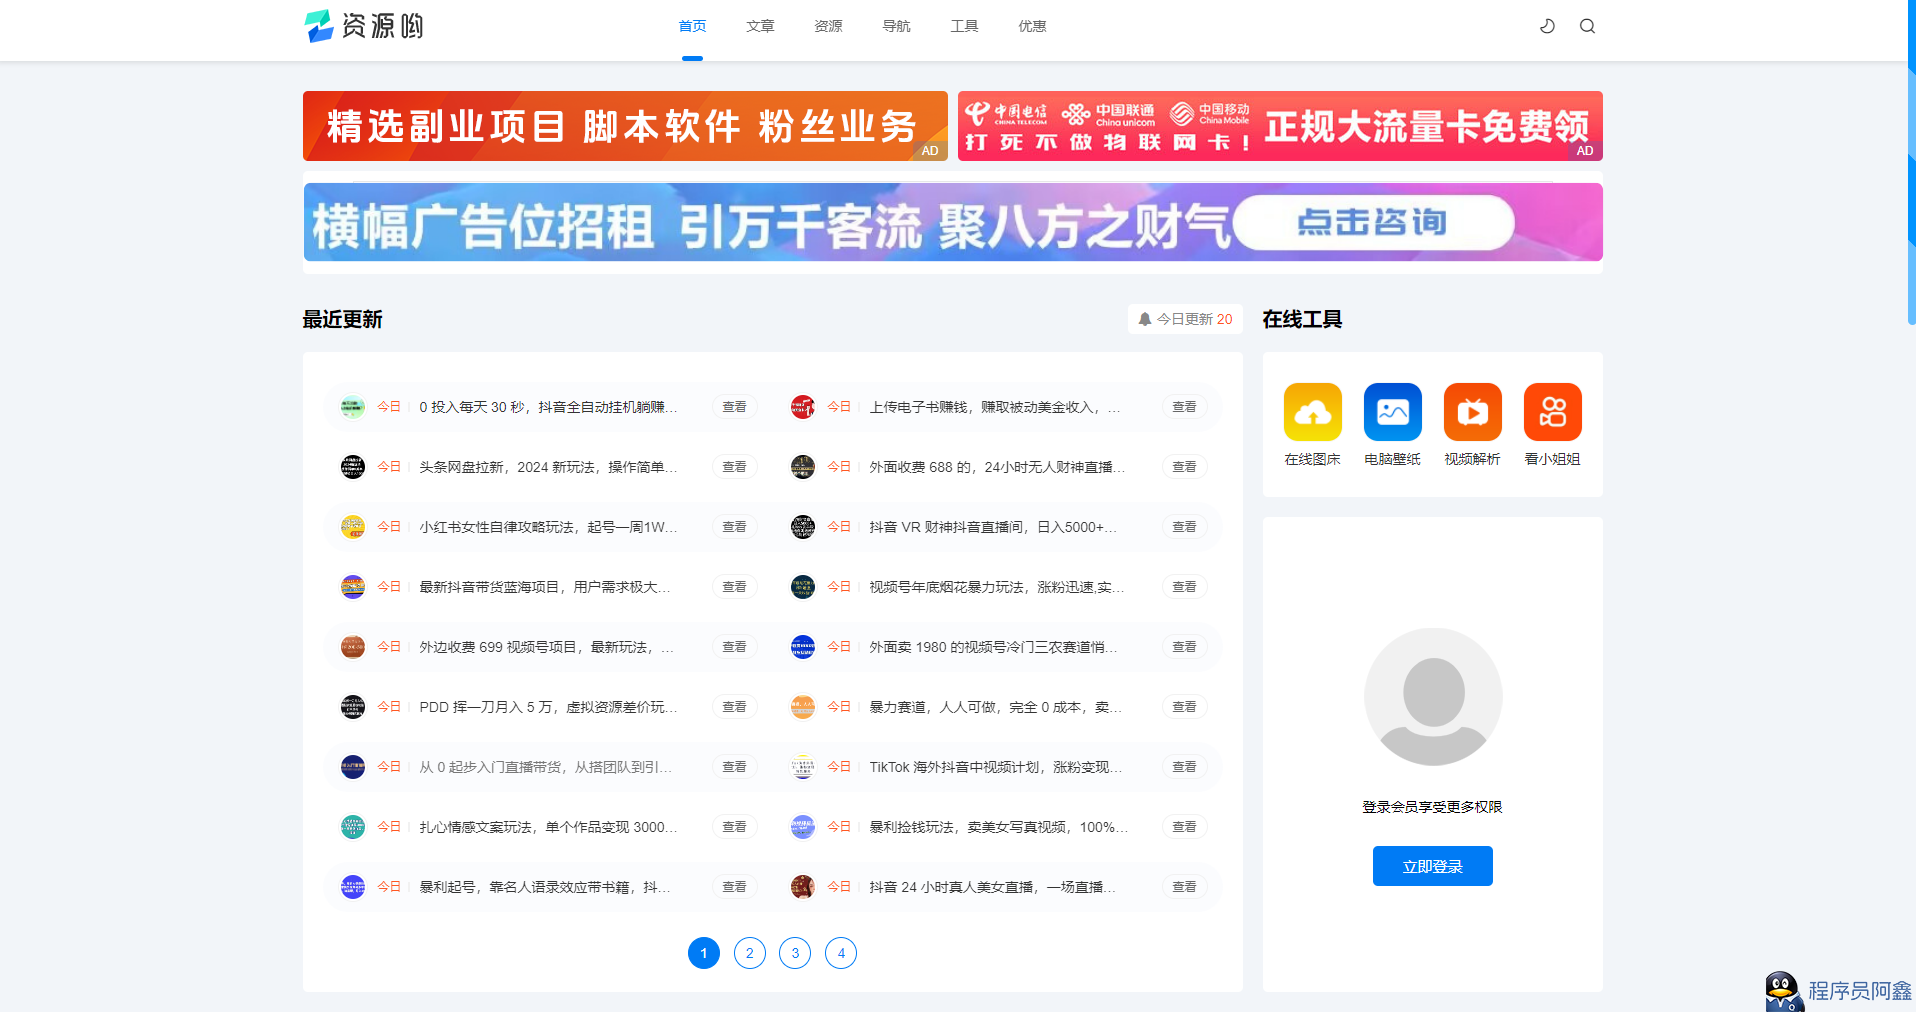Open post 视频号年底烟花暴力玩法
The image size is (1916, 1012).
pyautogui.click(x=996, y=587)
